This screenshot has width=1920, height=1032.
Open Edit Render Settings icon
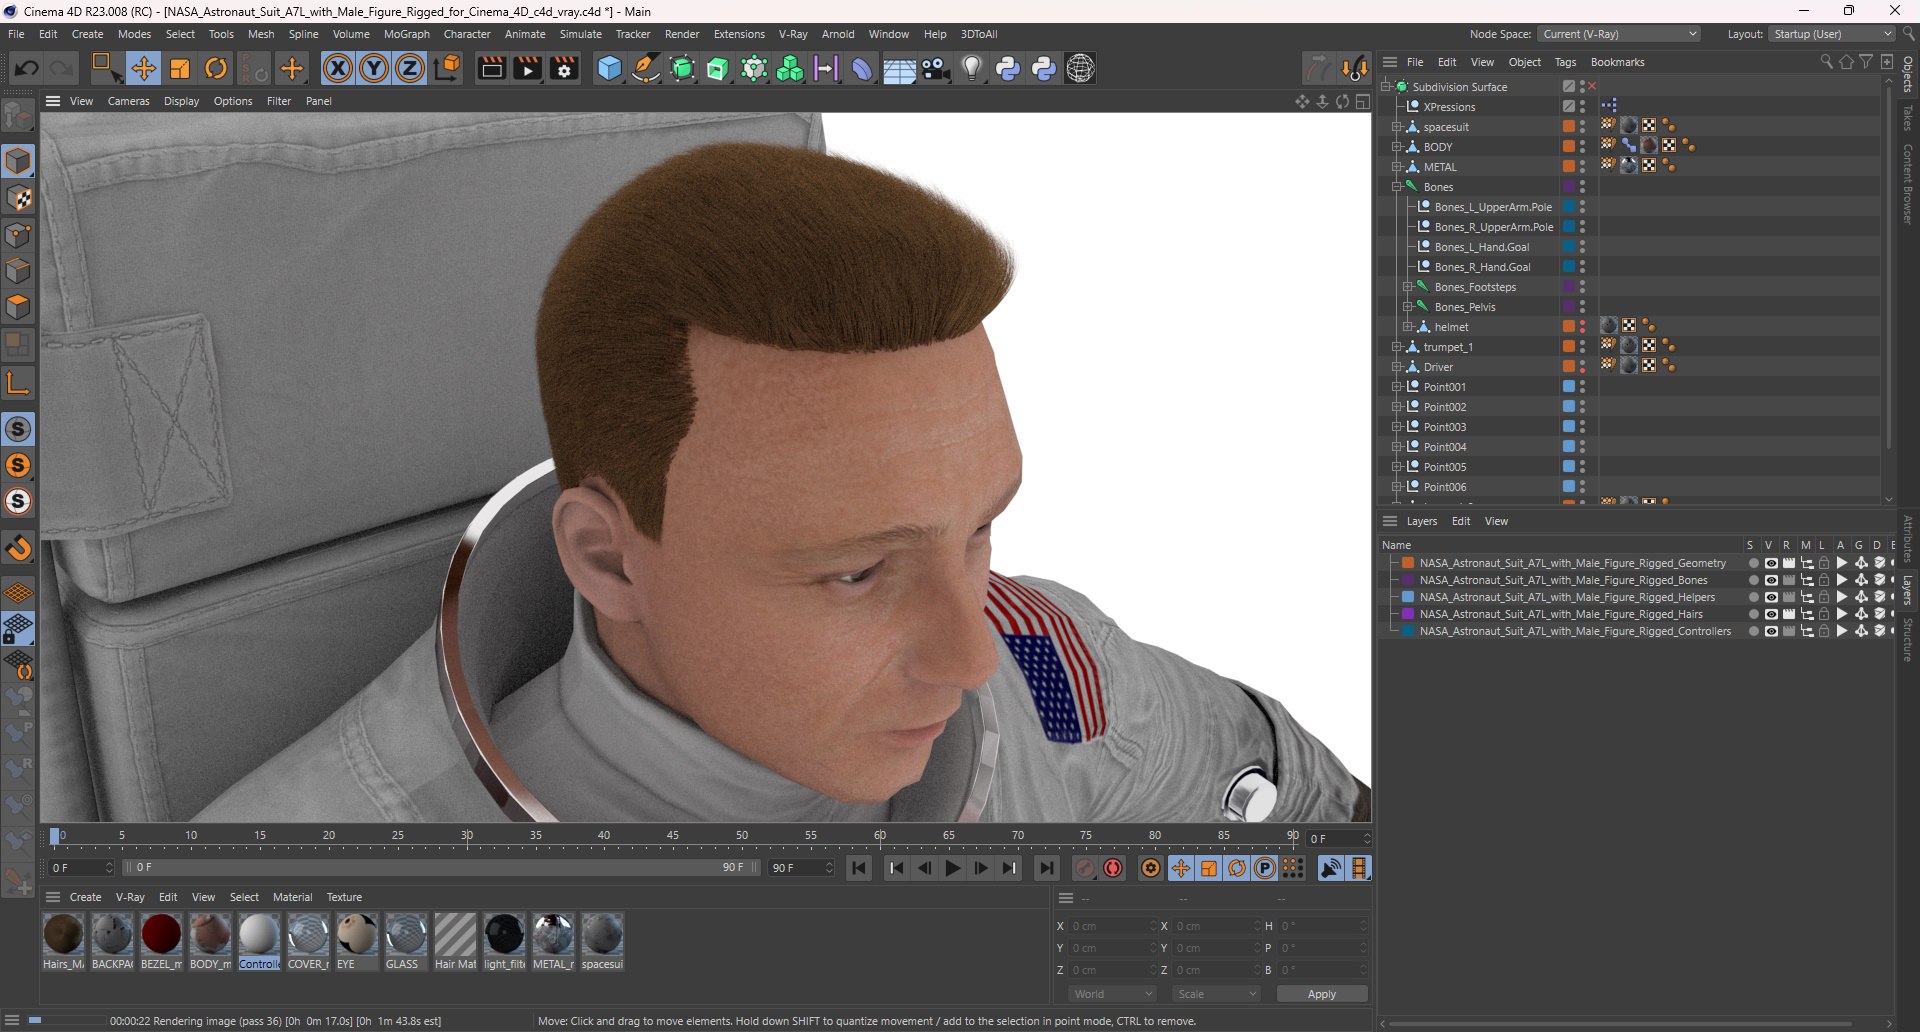point(565,68)
